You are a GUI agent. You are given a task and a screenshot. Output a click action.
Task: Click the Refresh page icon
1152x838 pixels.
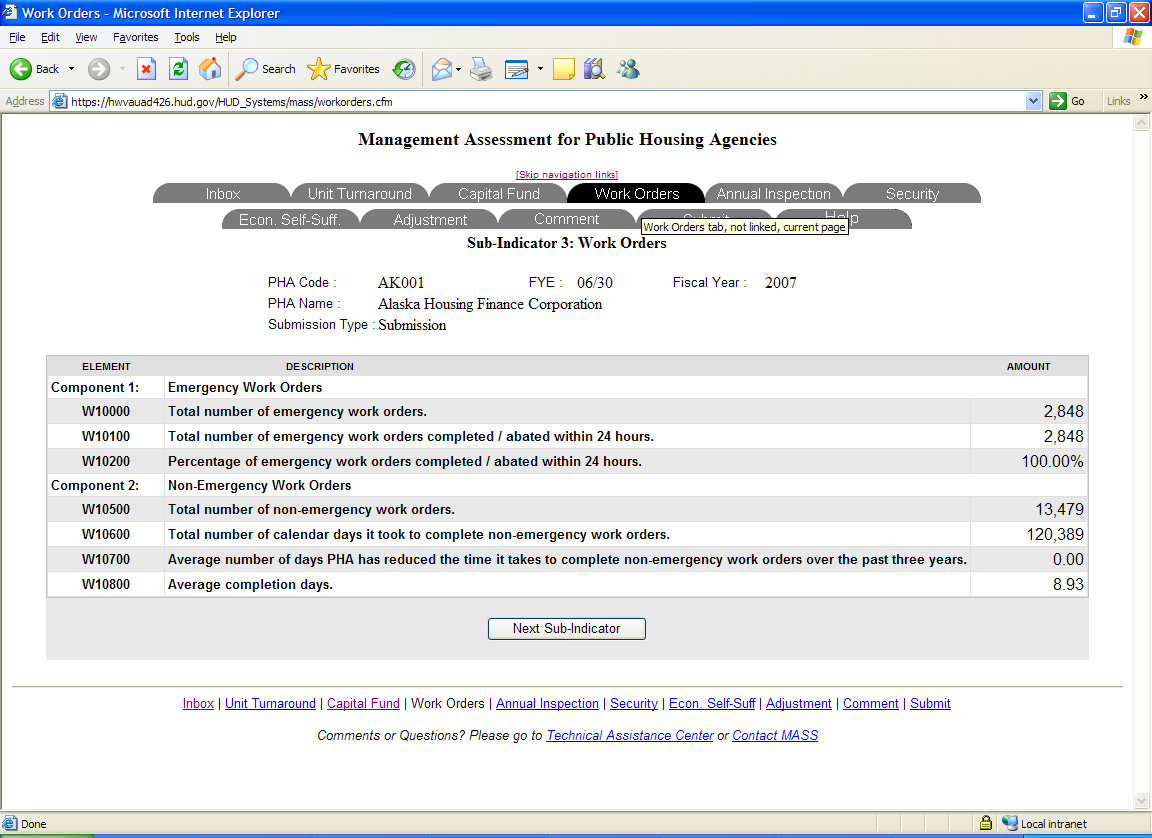click(x=178, y=69)
